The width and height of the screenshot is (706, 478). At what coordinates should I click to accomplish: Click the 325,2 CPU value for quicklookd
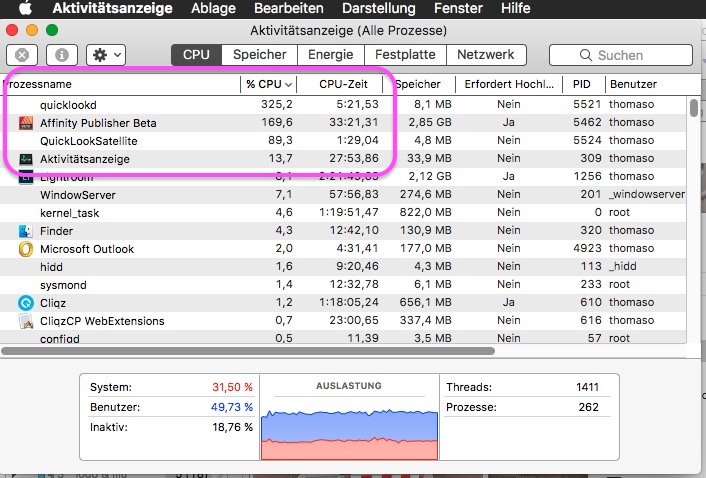pyautogui.click(x=276, y=104)
